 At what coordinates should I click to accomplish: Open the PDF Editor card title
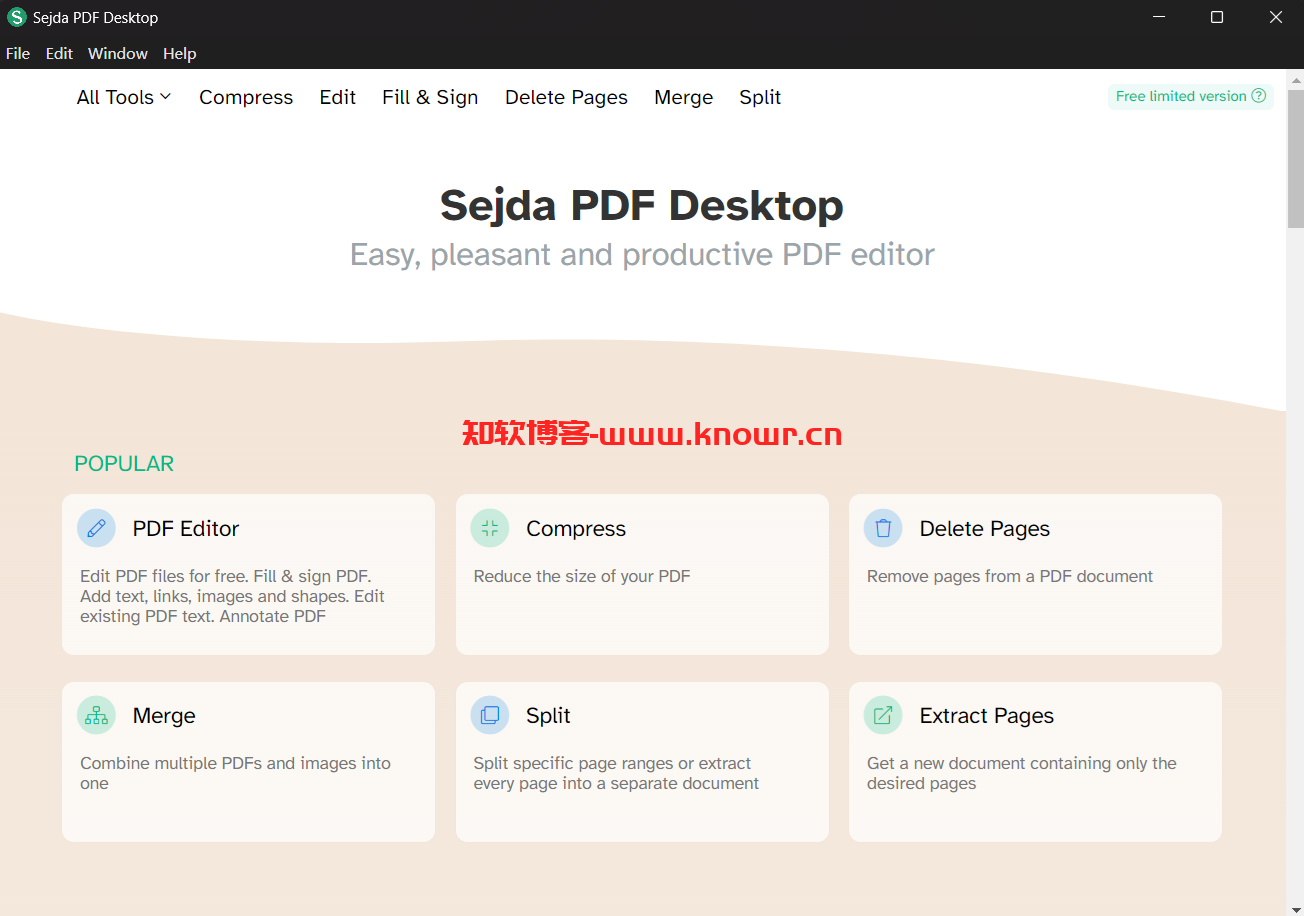coord(186,528)
